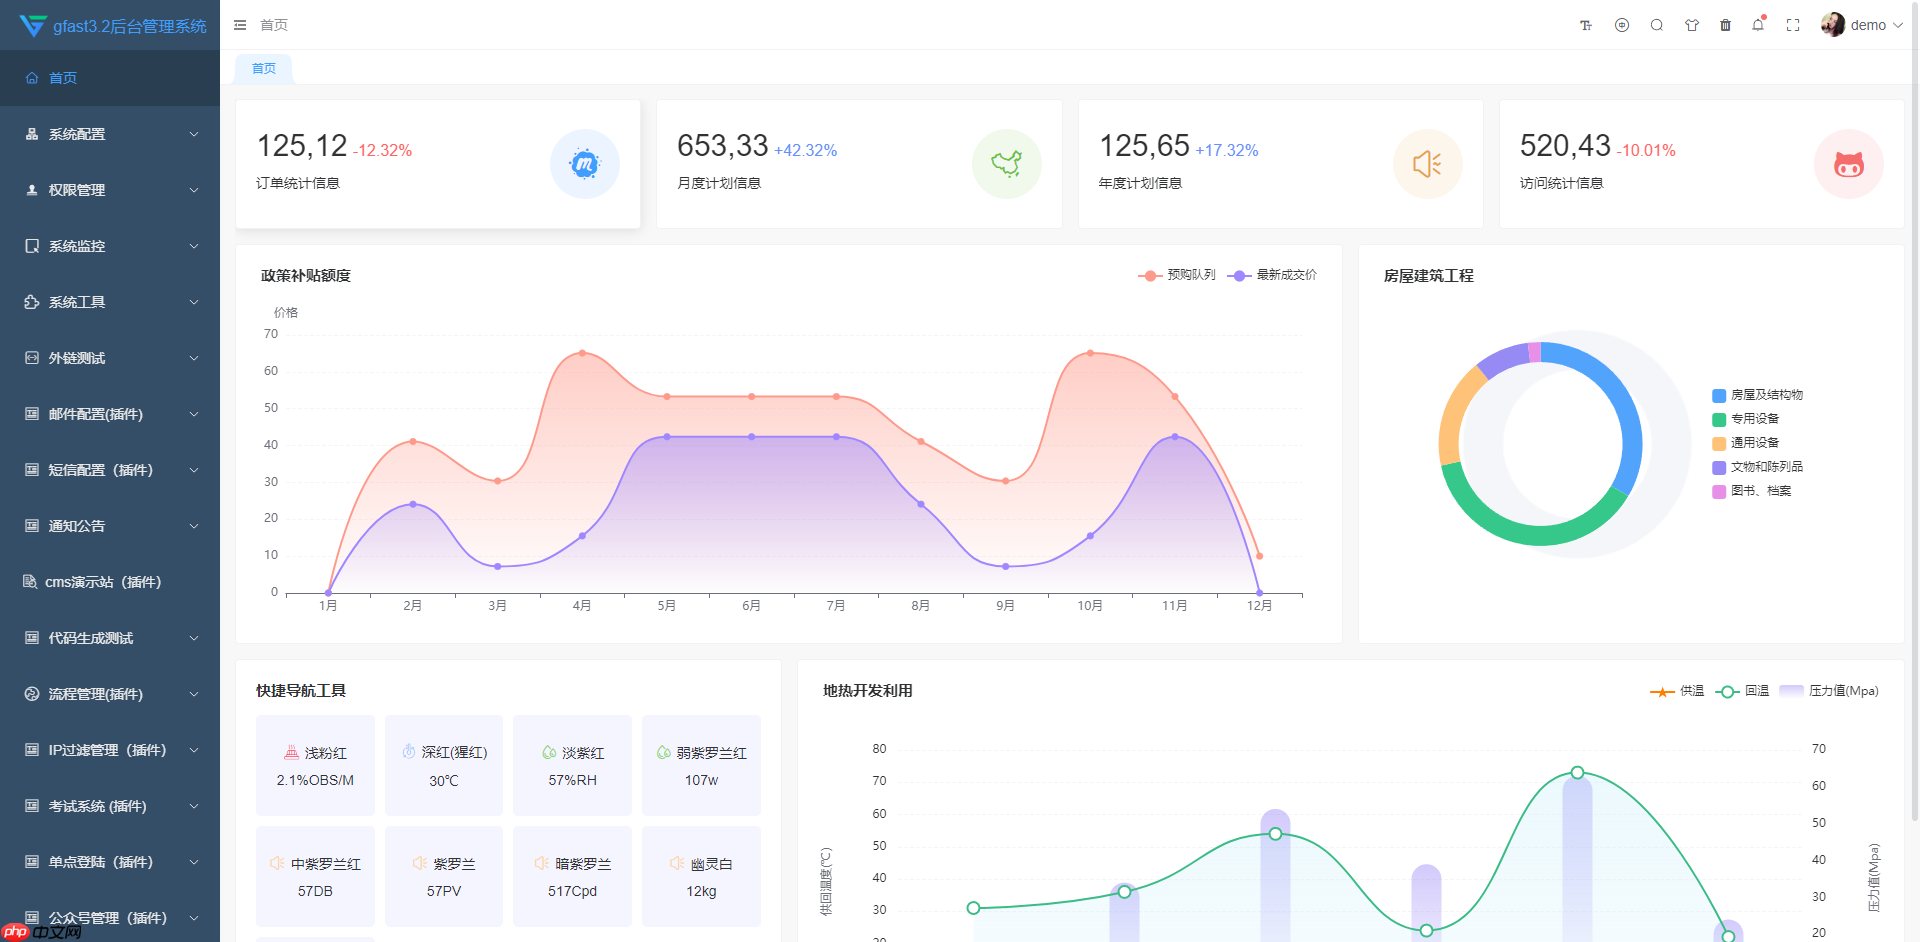Click the 幽灵白 shortcut tool card
Screen dimensions: 1920x942
point(701,876)
